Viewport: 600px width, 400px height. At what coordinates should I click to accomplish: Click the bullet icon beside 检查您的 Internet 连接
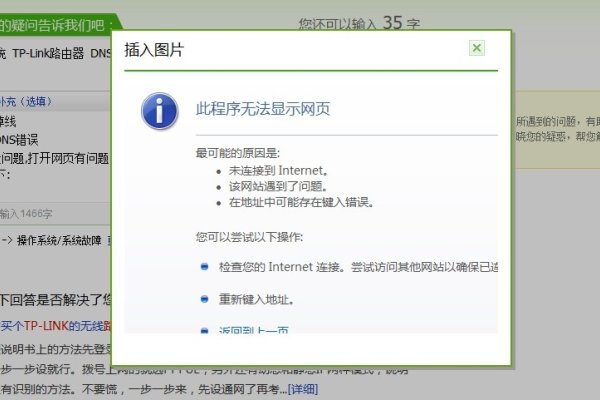pos(205,266)
